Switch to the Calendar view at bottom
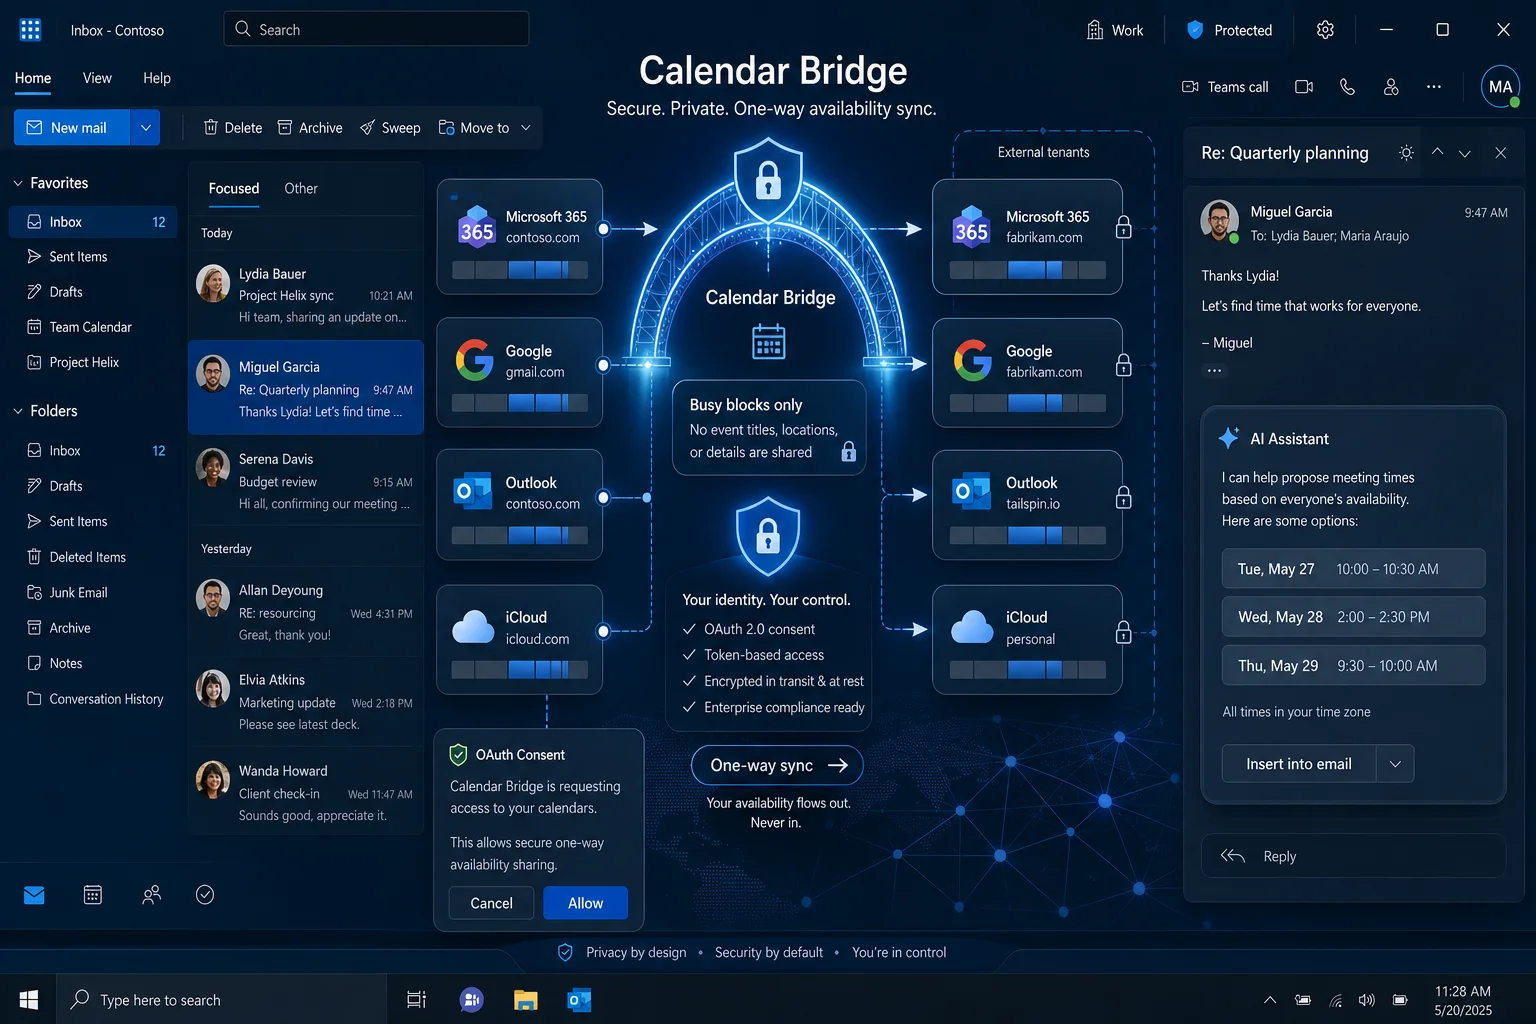Image resolution: width=1536 pixels, height=1024 pixels. pyautogui.click(x=93, y=895)
